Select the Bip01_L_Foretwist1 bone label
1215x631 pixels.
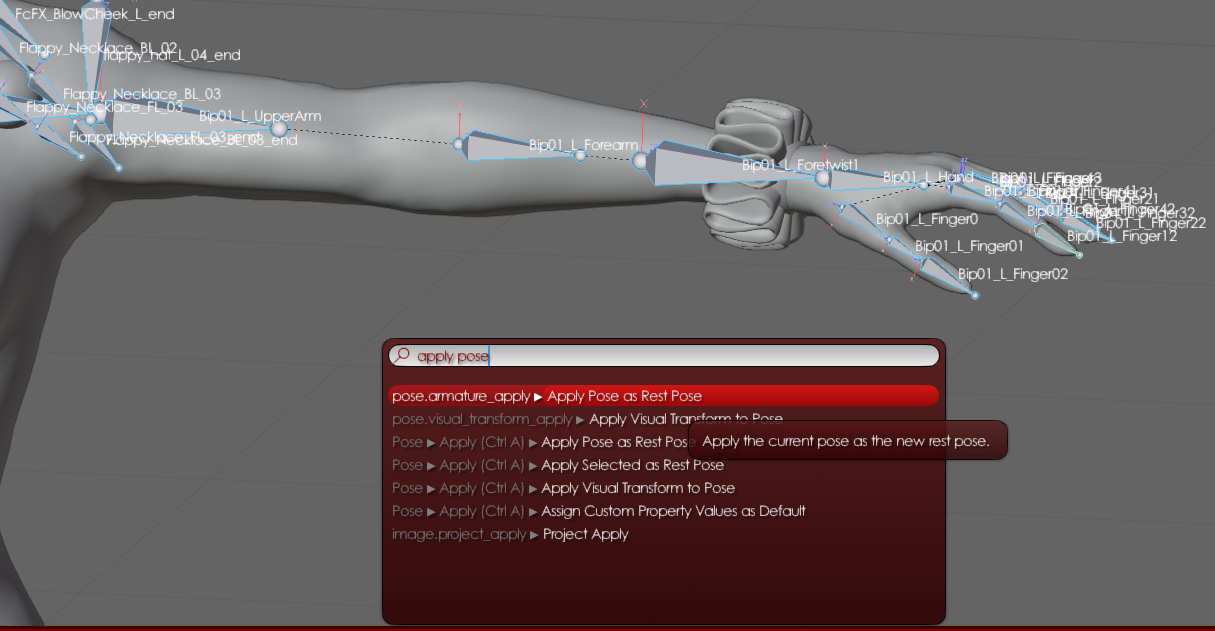pyautogui.click(x=800, y=164)
